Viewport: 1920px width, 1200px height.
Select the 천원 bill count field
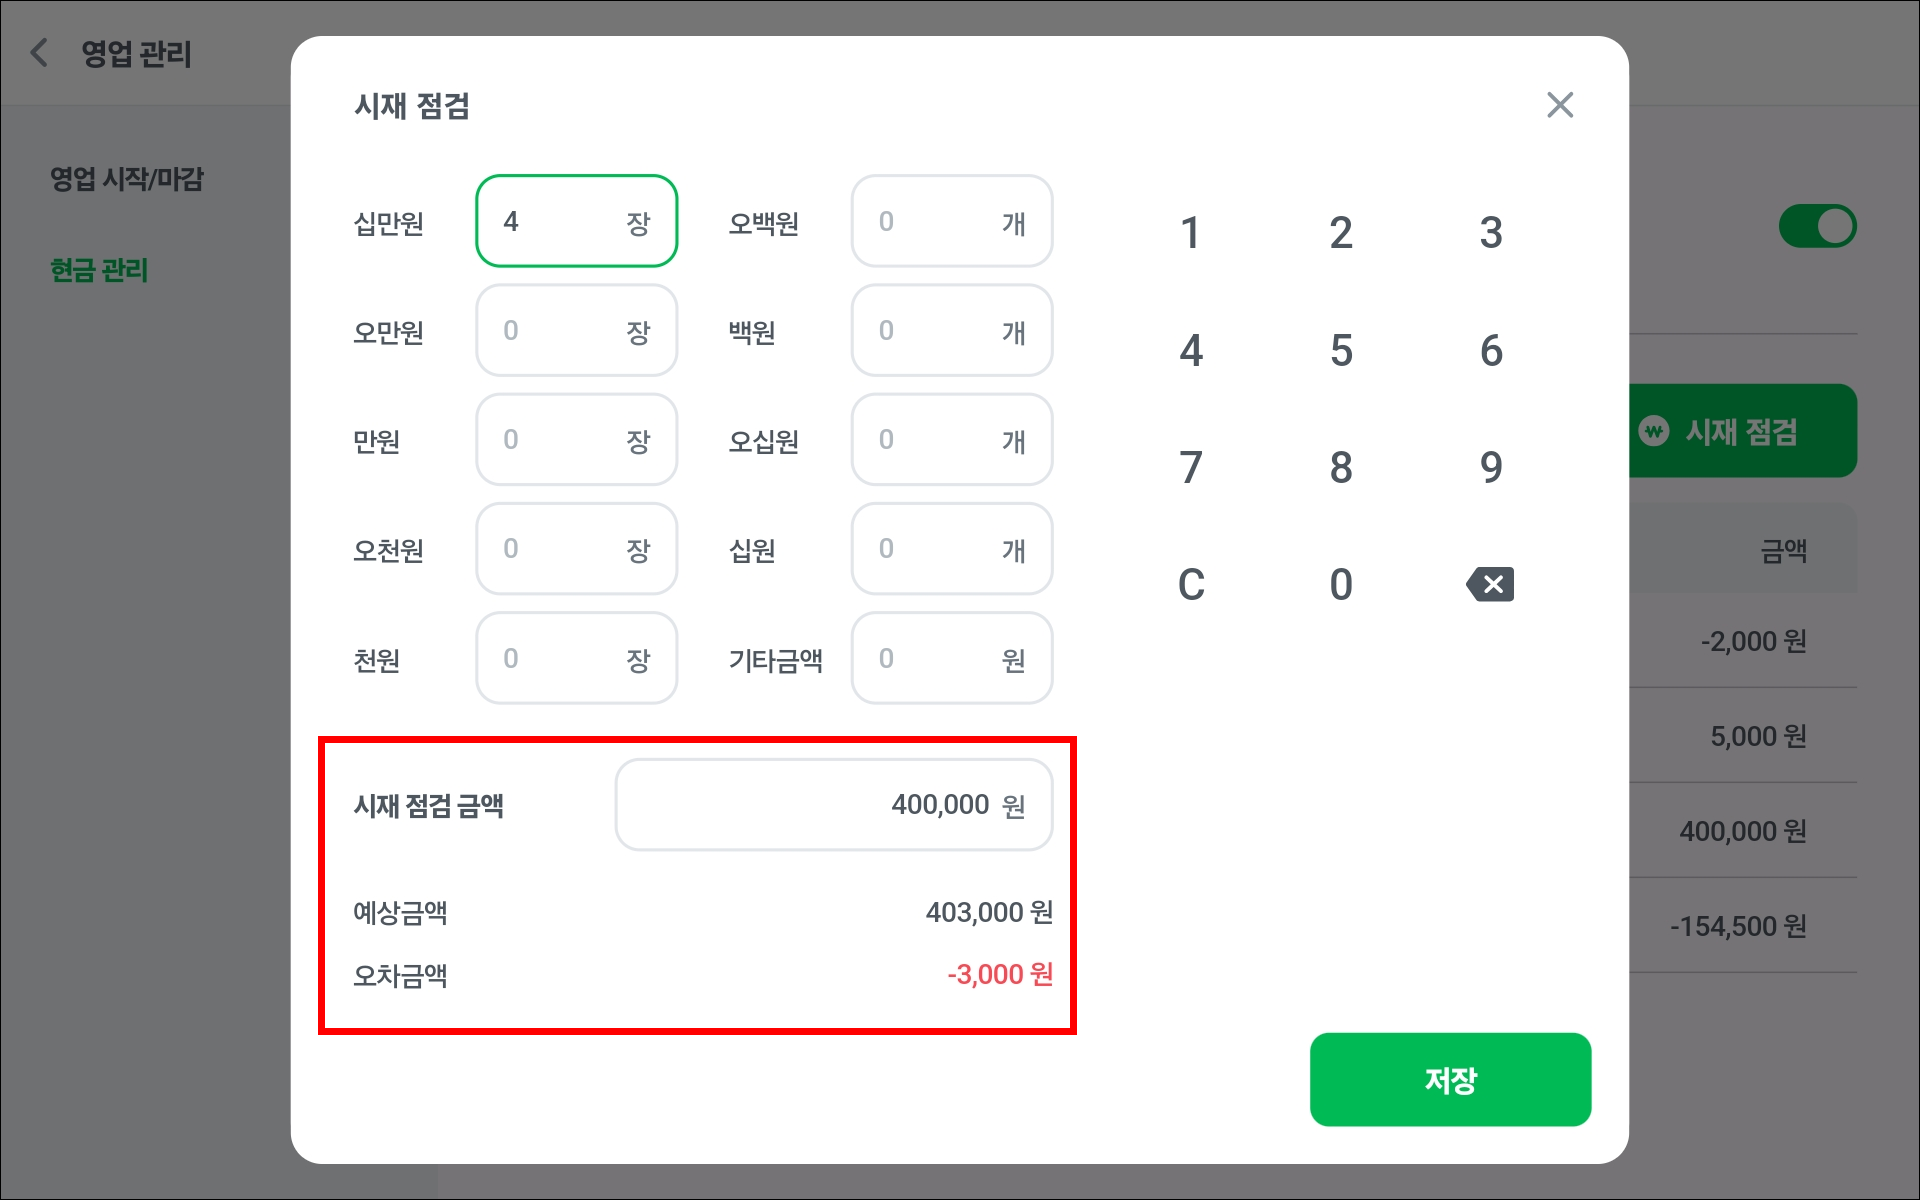(576, 658)
